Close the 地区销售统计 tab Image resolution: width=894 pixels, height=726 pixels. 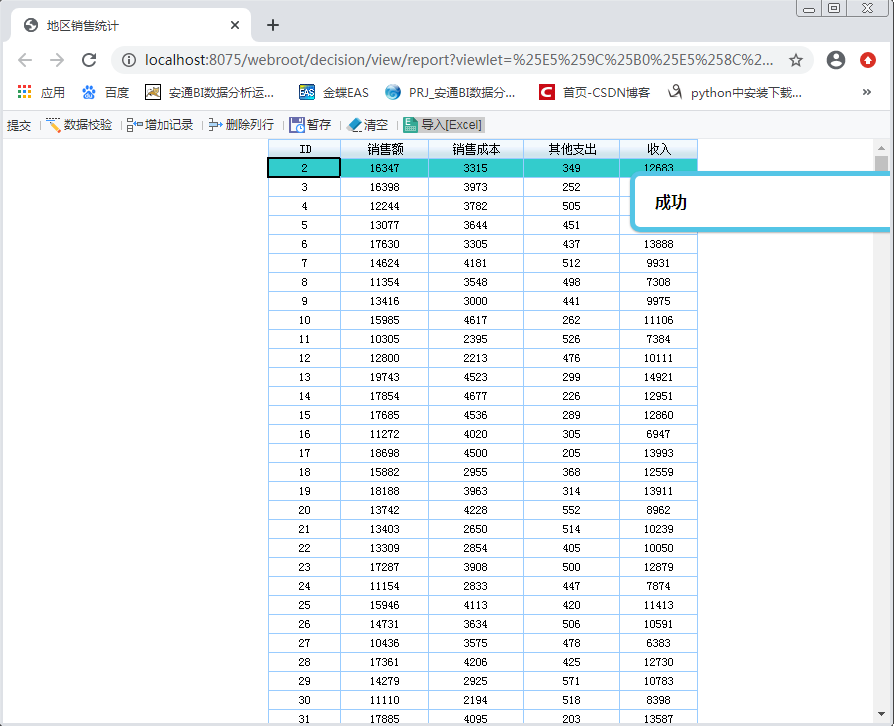[235, 25]
